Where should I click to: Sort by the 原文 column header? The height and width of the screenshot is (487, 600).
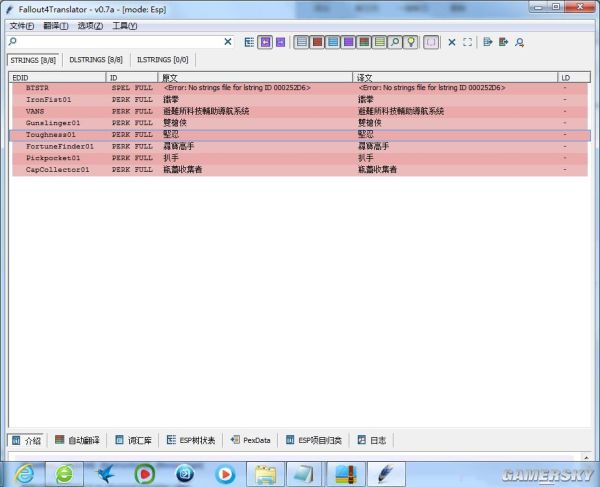point(255,78)
